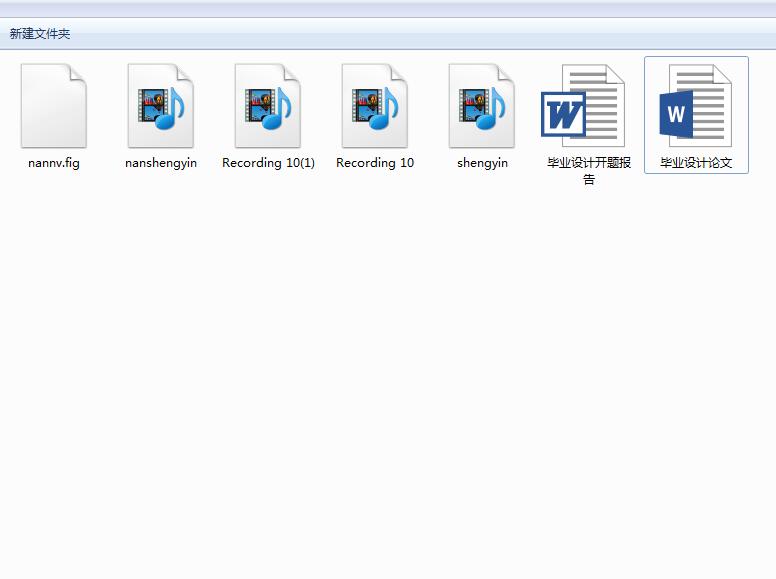
Task: Select the 毕业设计开题报告 Word document icon
Action: tap(583, 106)
